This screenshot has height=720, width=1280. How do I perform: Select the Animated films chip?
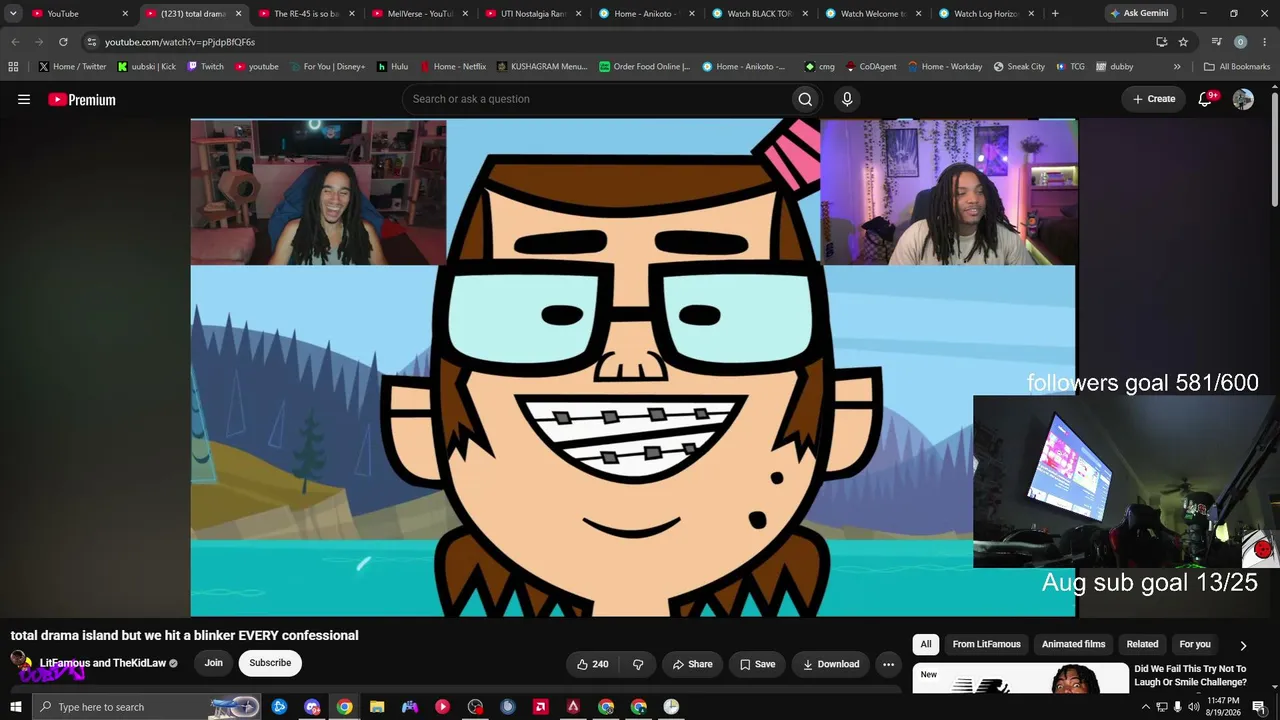[1074, 645]
